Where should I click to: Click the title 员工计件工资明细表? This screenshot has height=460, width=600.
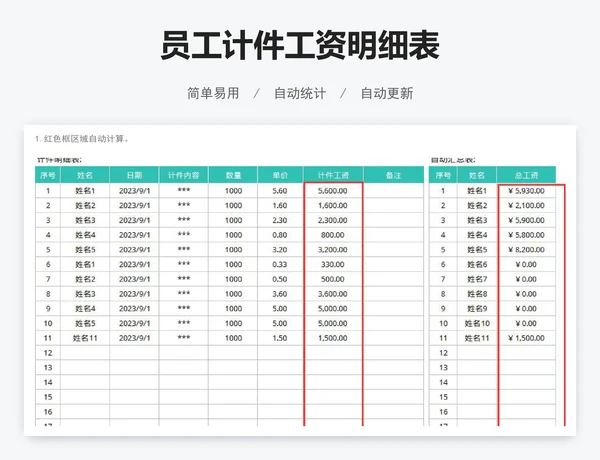point(300,45)
